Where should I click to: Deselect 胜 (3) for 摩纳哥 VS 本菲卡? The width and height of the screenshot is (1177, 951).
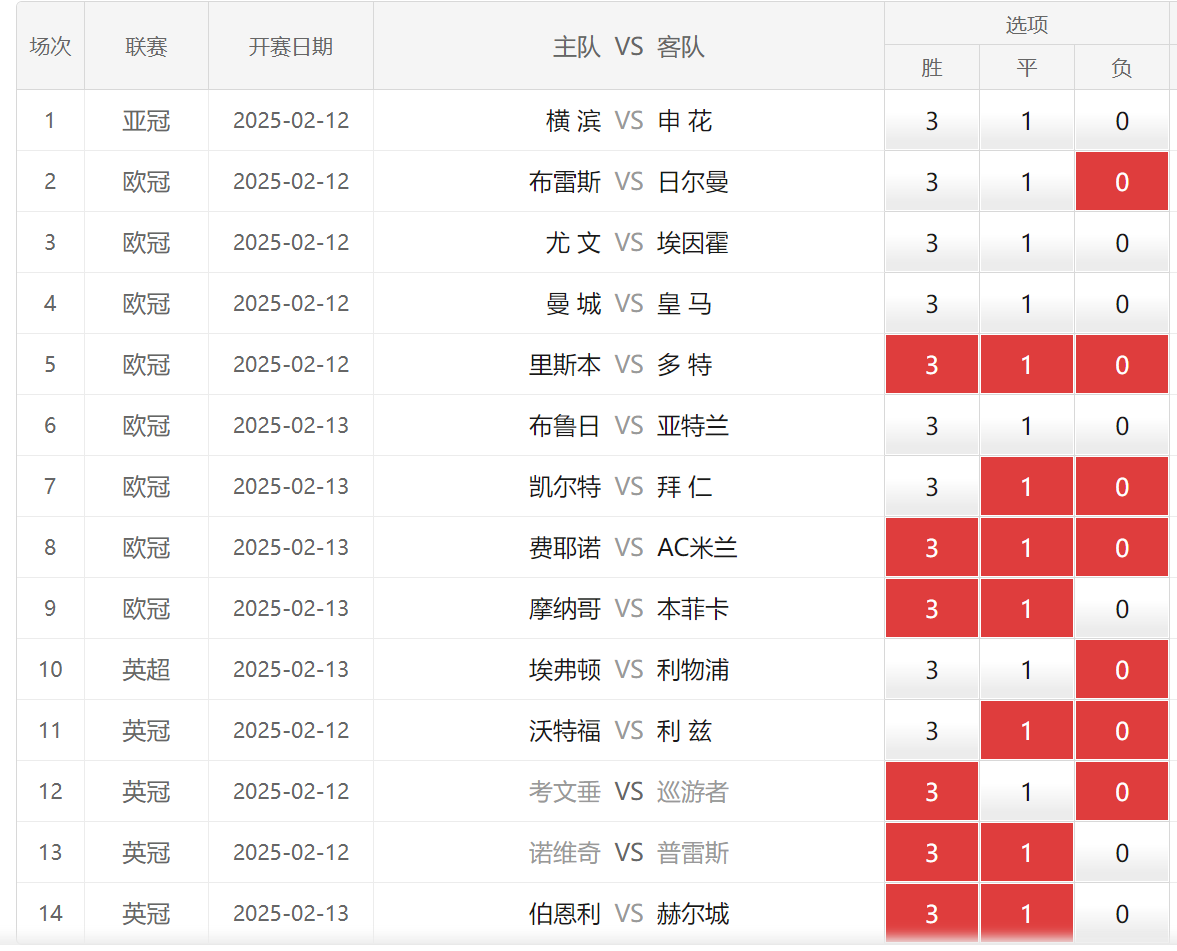tap(932, 609)
